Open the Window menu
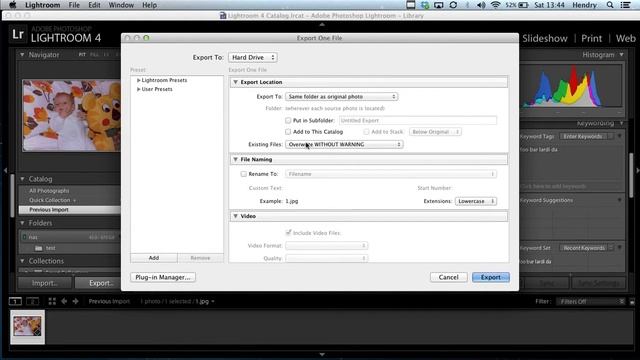640x360 pixels. pyautogui.click(x=121, y=5)
